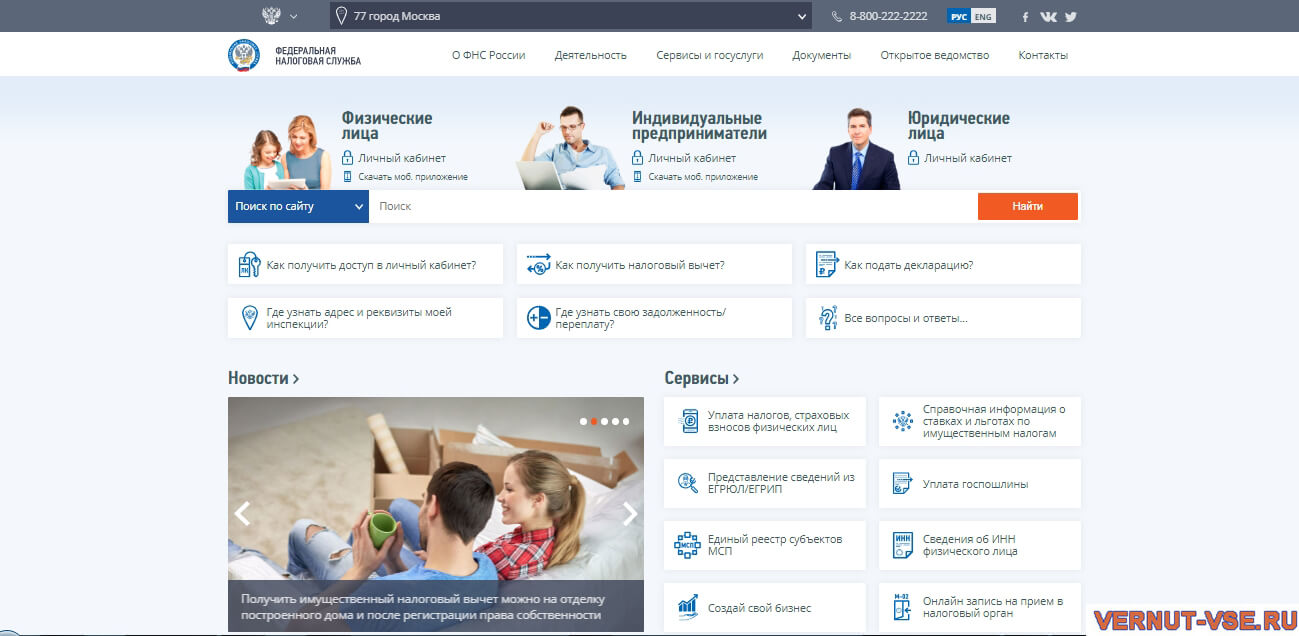Image resolution: width=1299 pixels, height=636 pixels.
Task: Click the inspection address pin icon
Action: [x=249, y=319]
